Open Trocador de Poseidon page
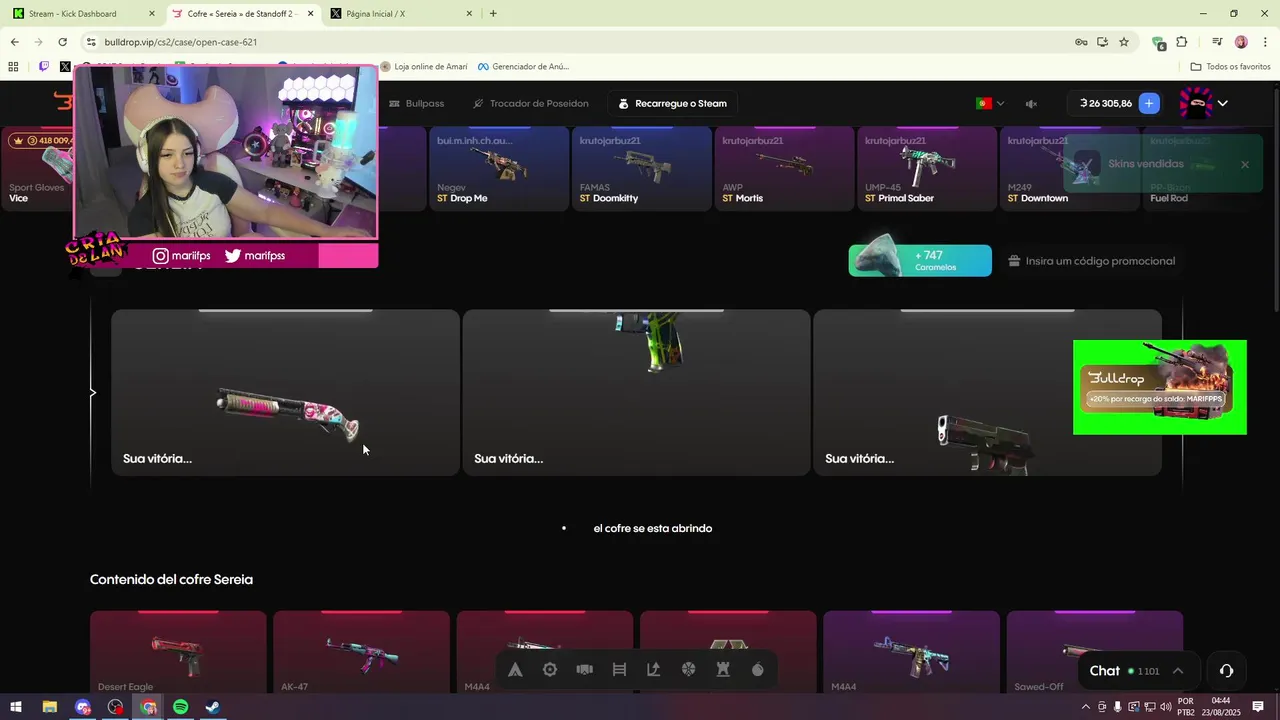The image size is (1280, 720). [x=530, y=103]
